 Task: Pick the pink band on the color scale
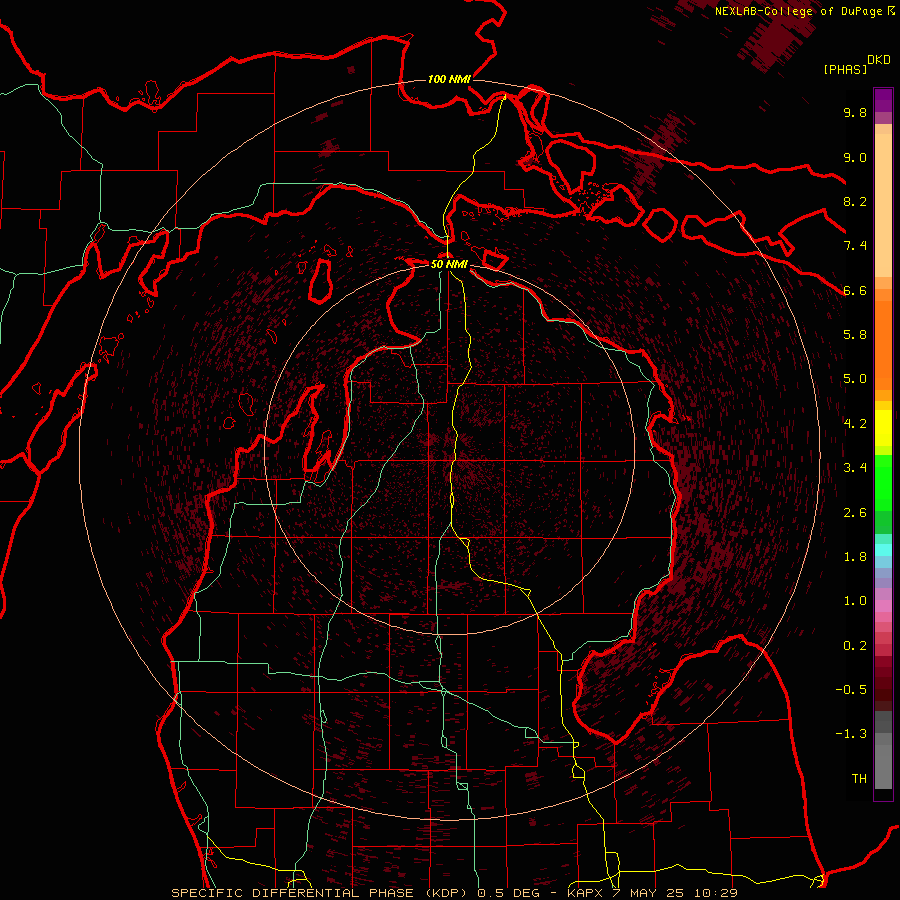tap(883, 606)
